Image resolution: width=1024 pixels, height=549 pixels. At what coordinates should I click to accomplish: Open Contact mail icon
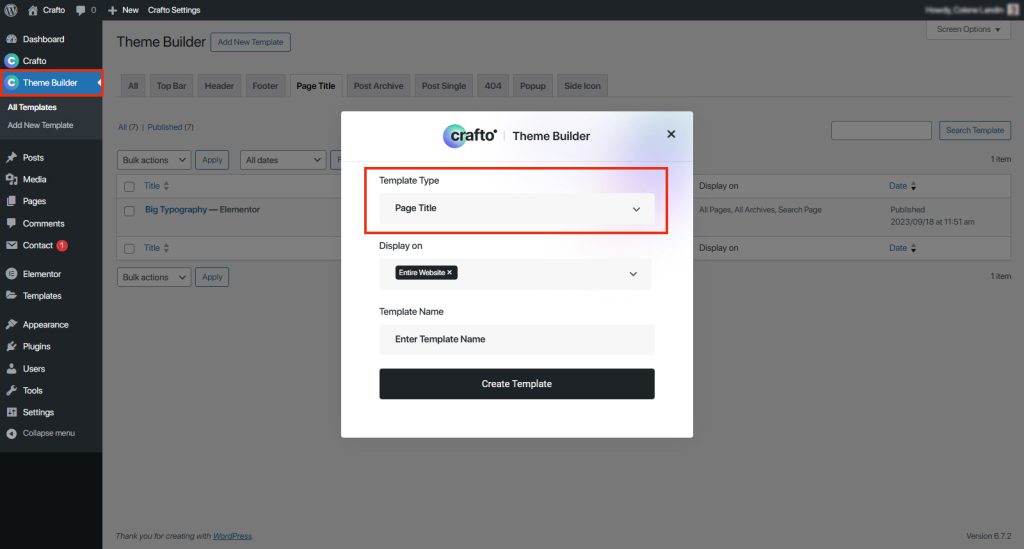coord(11,245)
